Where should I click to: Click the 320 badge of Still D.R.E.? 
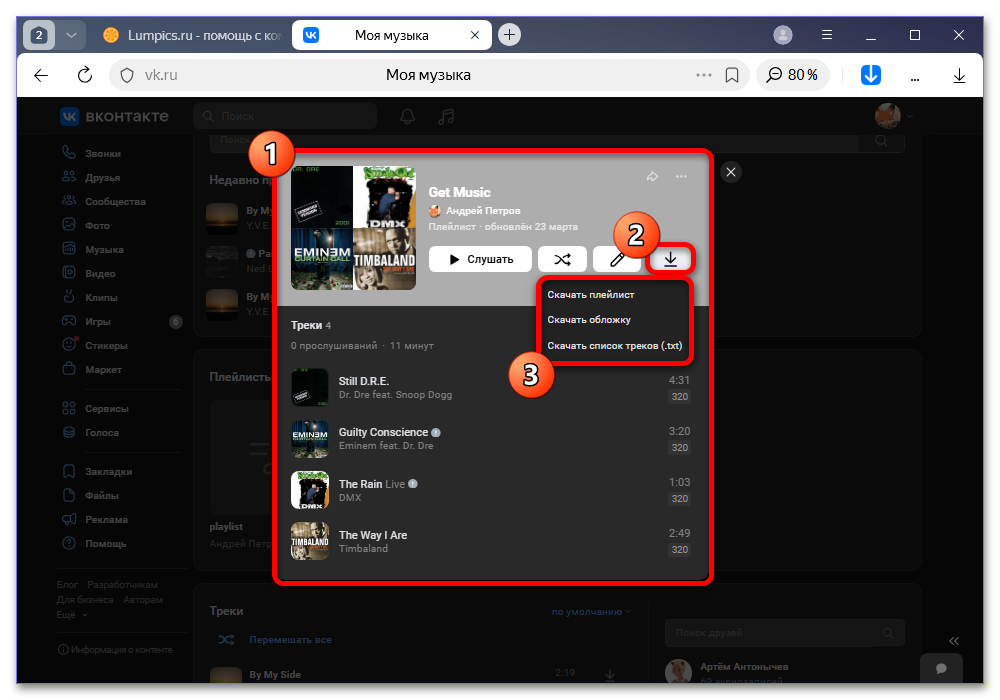[680, 397]
